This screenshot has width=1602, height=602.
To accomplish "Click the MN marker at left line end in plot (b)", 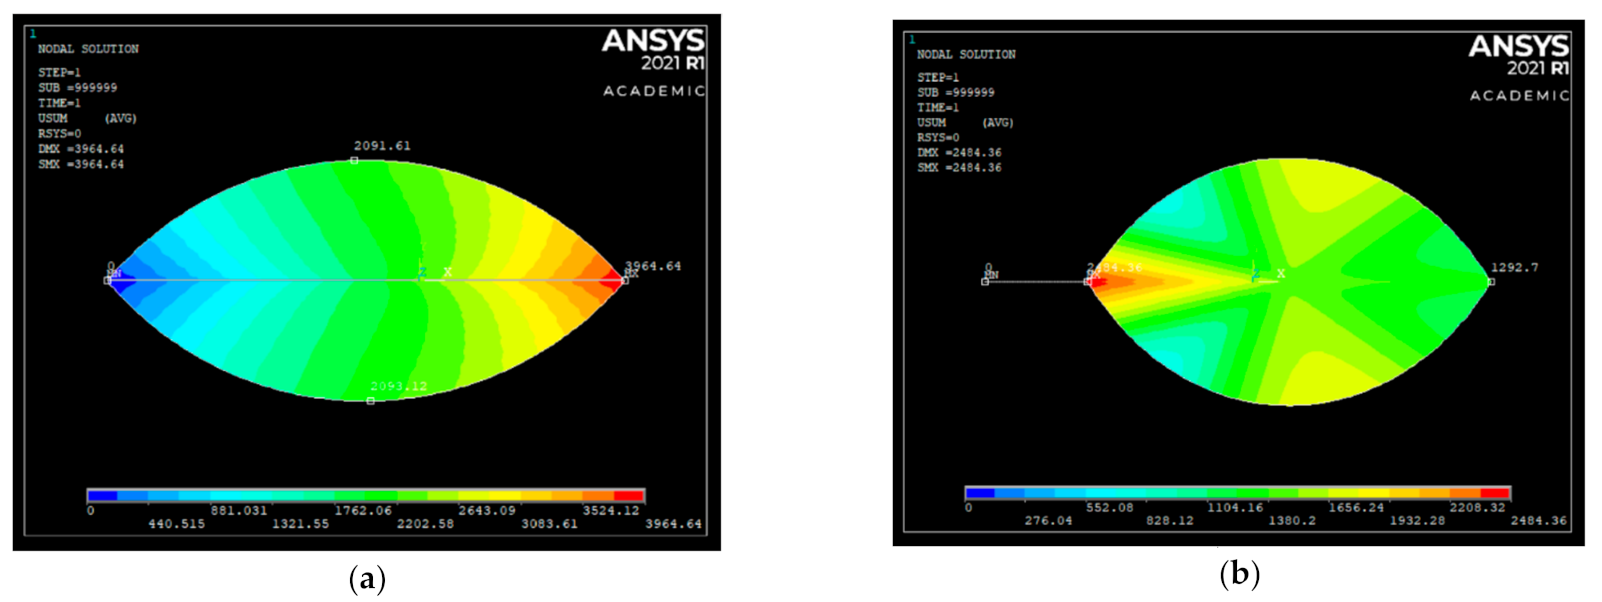I will pyautogui.click(x=989, y=277).
